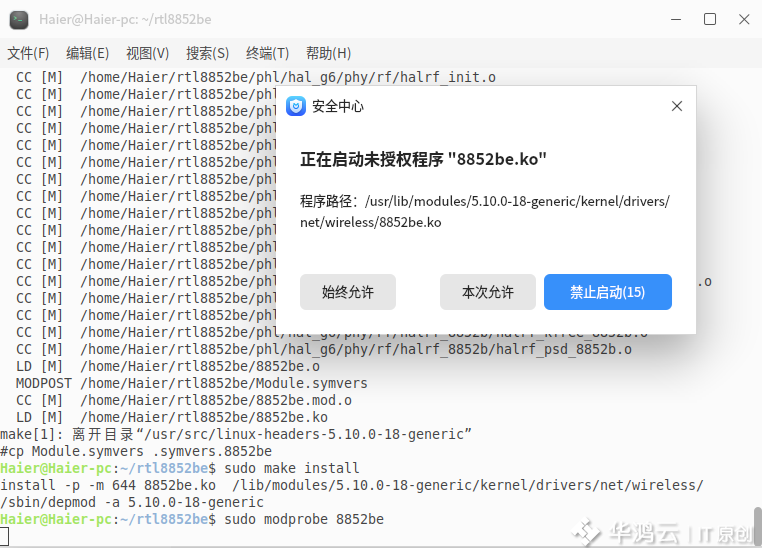762x548 pixels.
Task: Click the '/sbin/depmod -a 5.10.0-18-generic' line
Action: point(132,502)
